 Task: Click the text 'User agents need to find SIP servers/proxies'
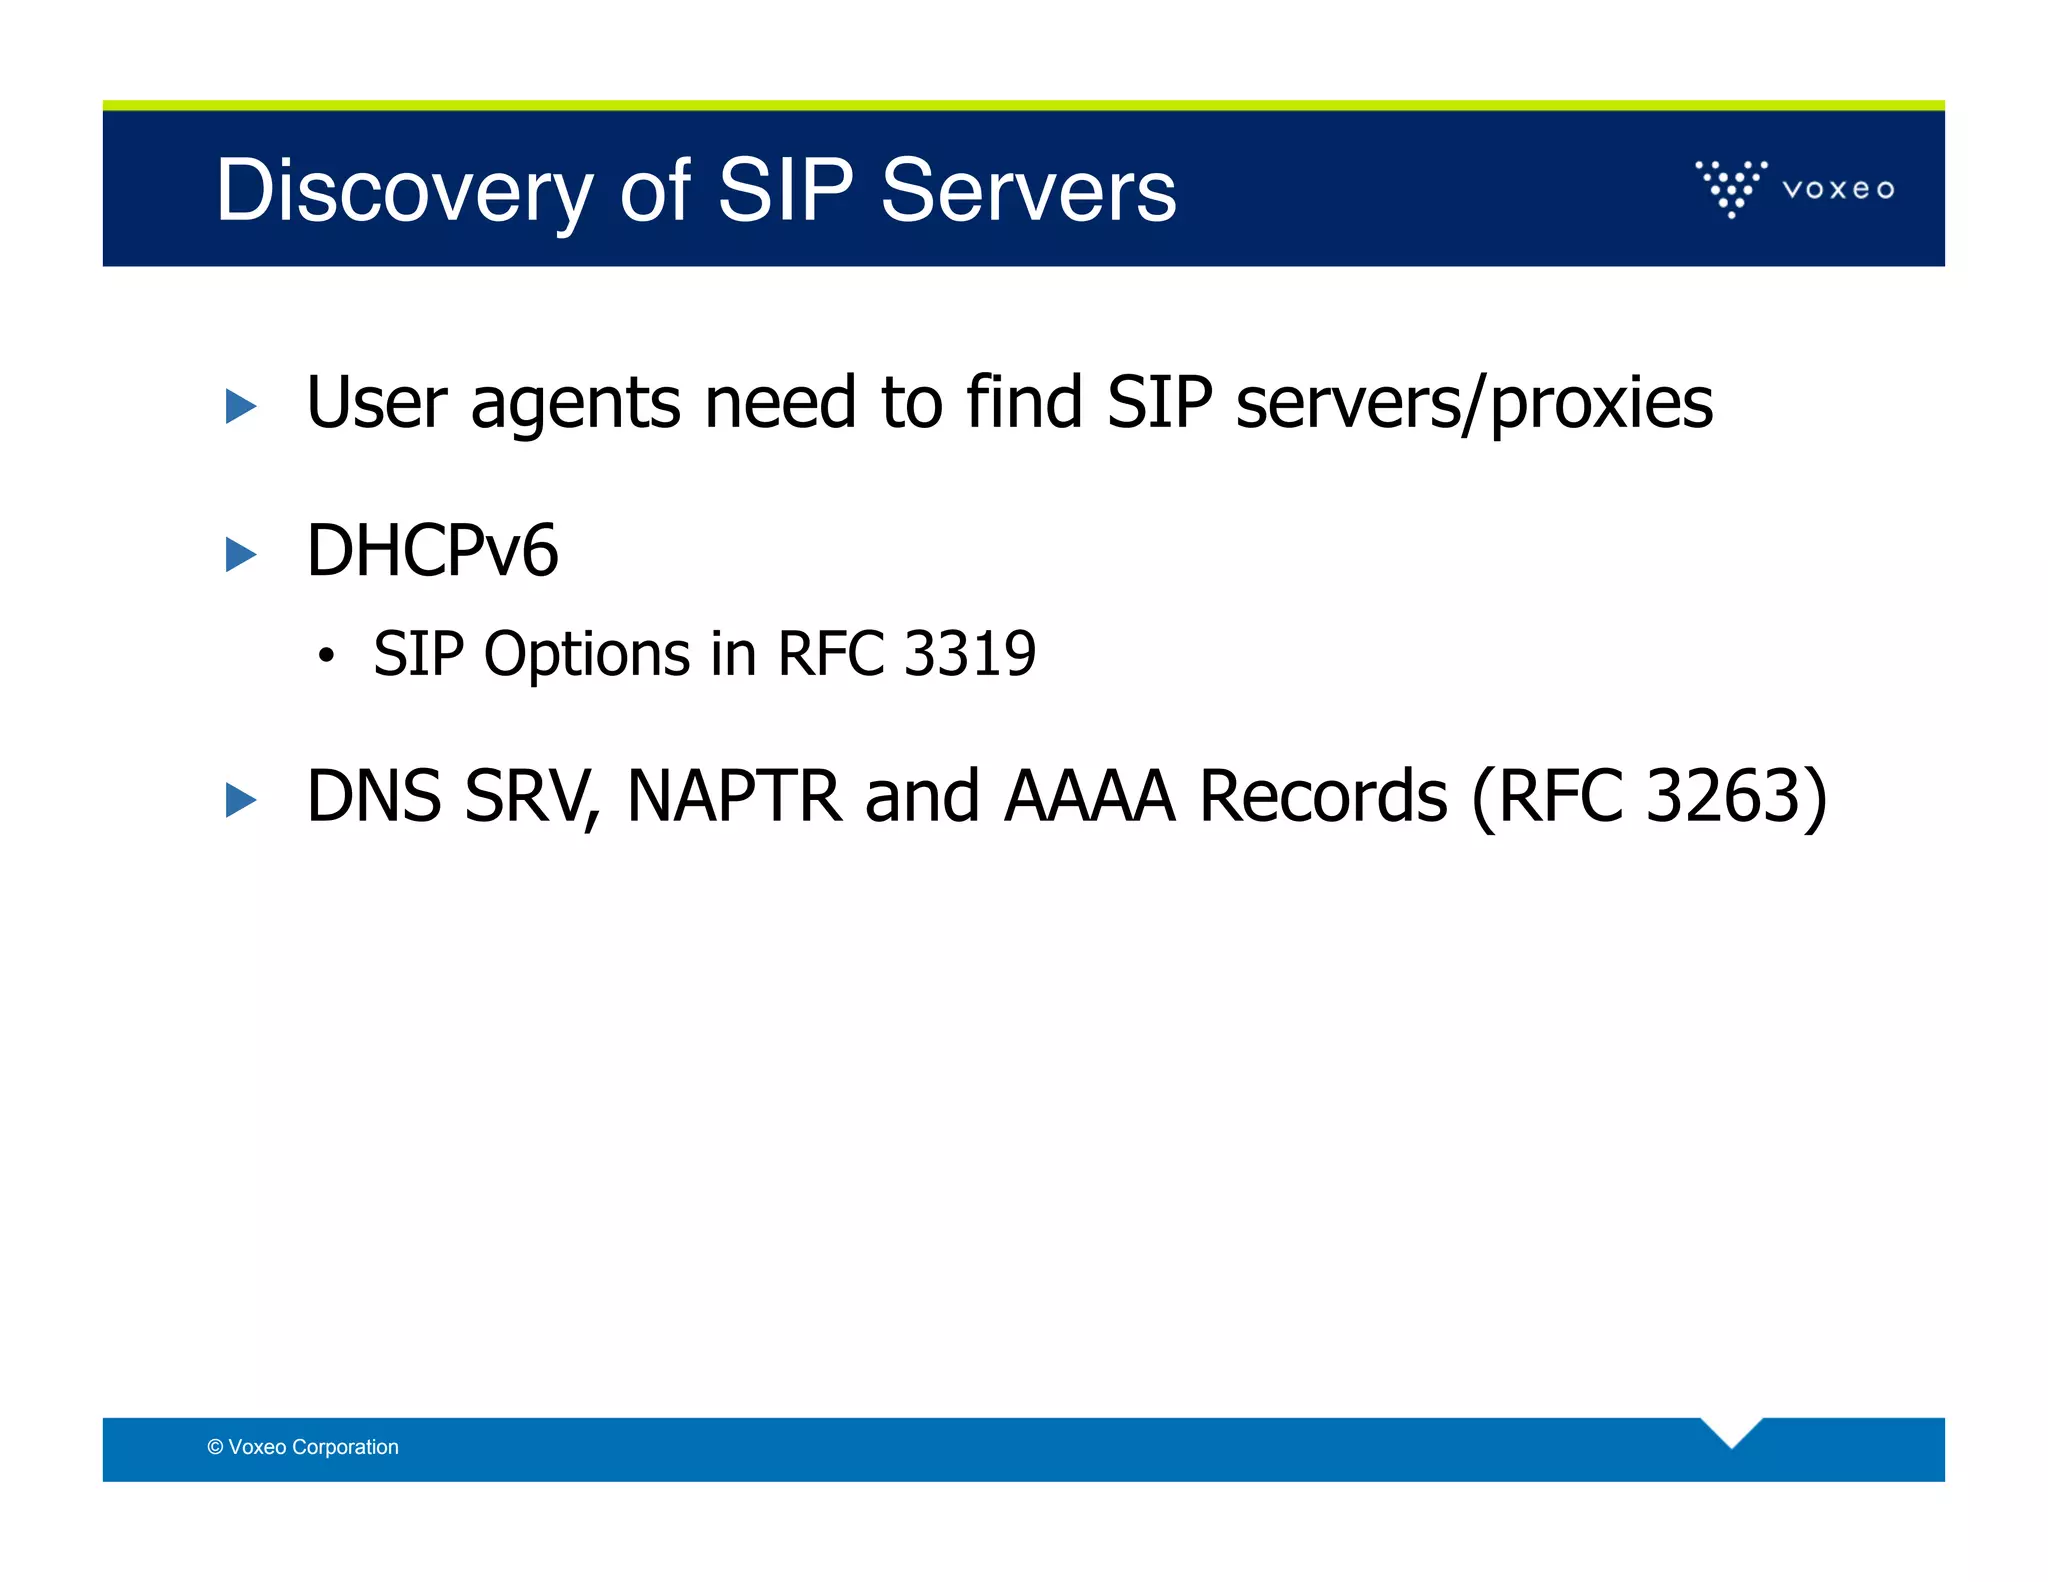(x=1009, y=402)
